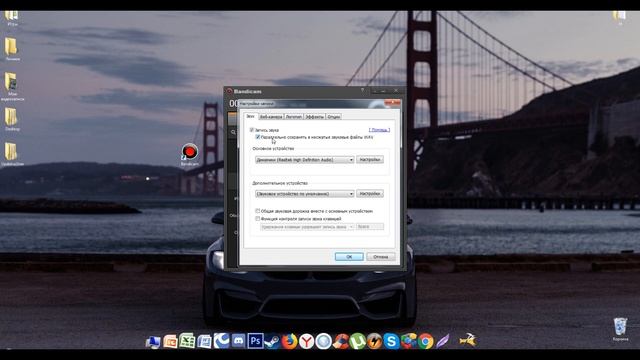
Task: Close the recording settings dialog
Action: pyautogui.click(x=392, y=103)
